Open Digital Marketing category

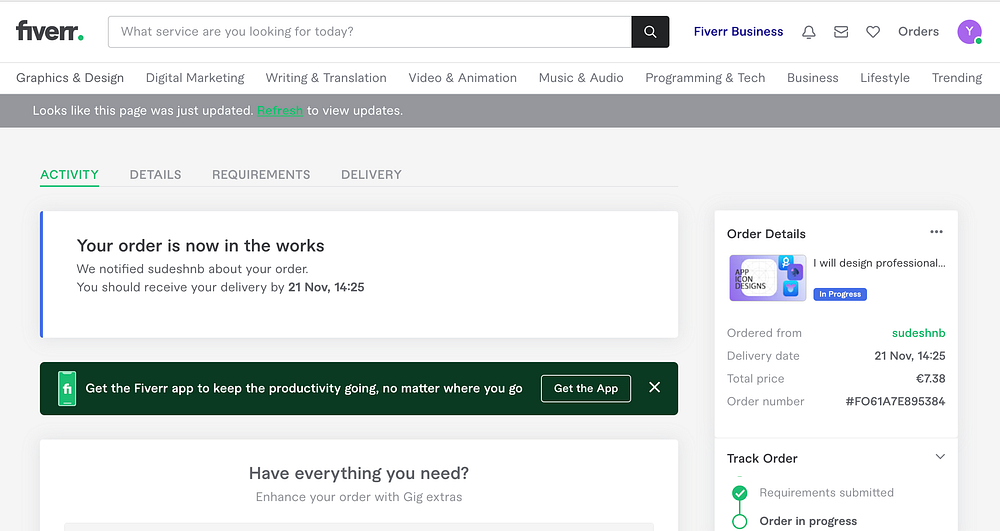(x=195, y=78)
